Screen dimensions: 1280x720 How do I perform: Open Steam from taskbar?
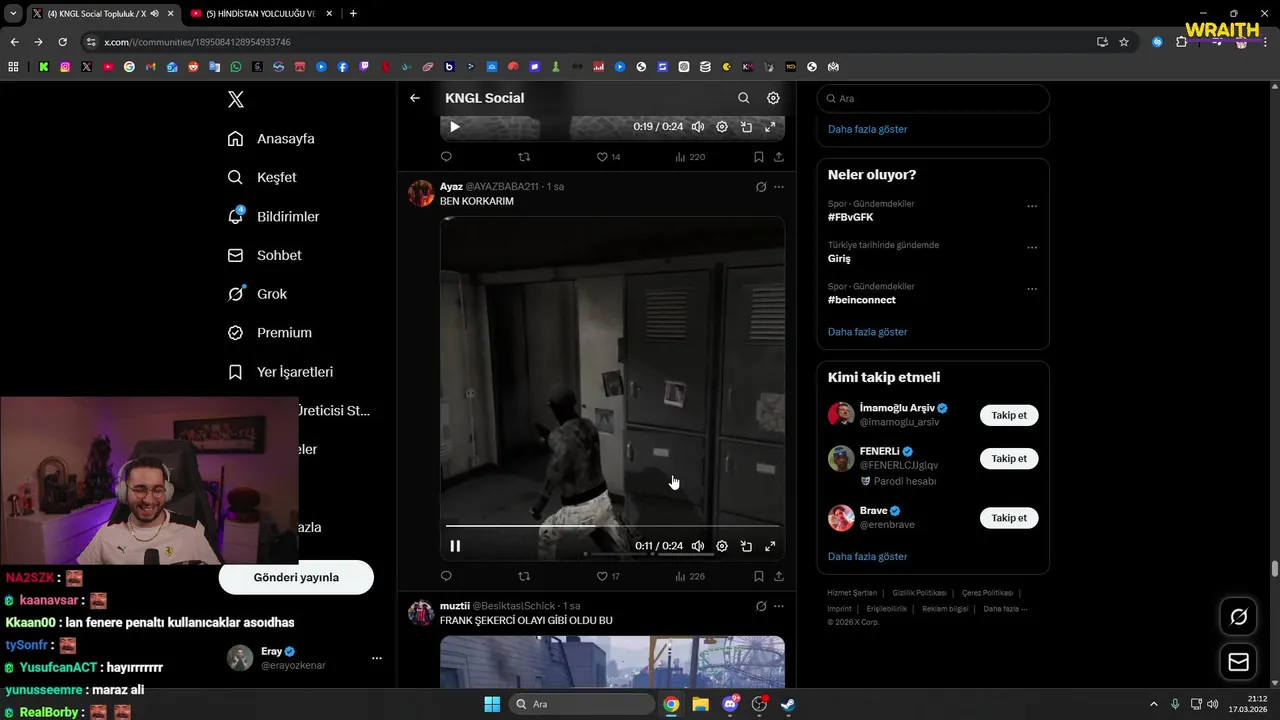tap(788, 704)
